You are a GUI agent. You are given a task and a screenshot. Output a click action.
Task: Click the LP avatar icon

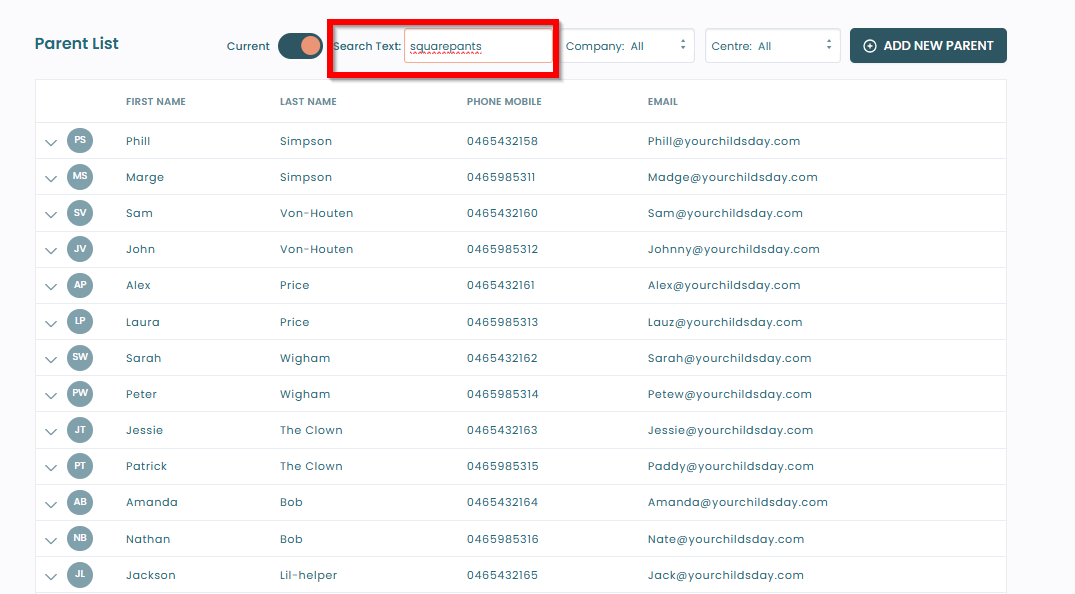[80, 321]
